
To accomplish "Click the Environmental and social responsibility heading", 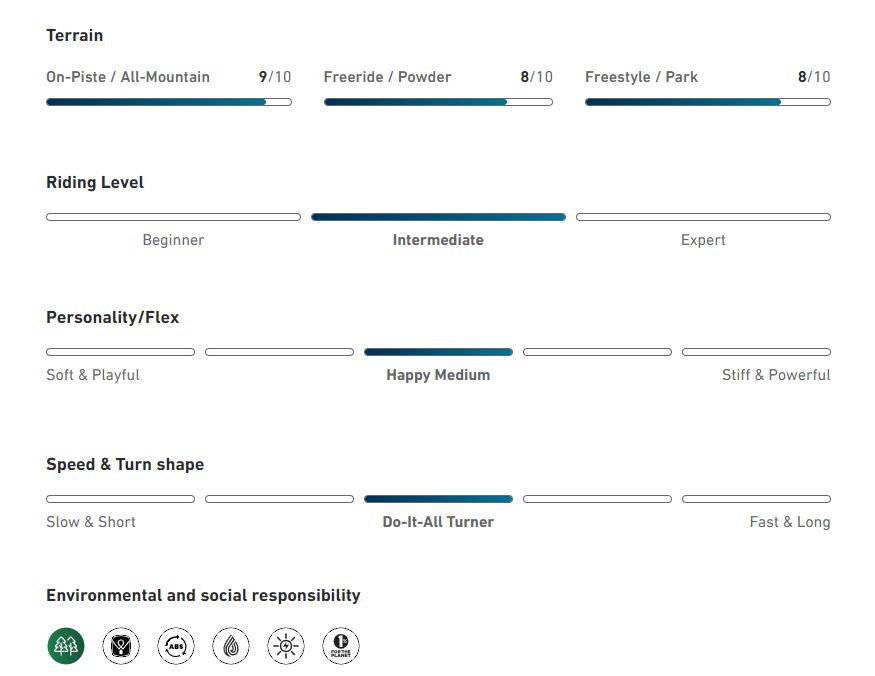I will point(203,595).
